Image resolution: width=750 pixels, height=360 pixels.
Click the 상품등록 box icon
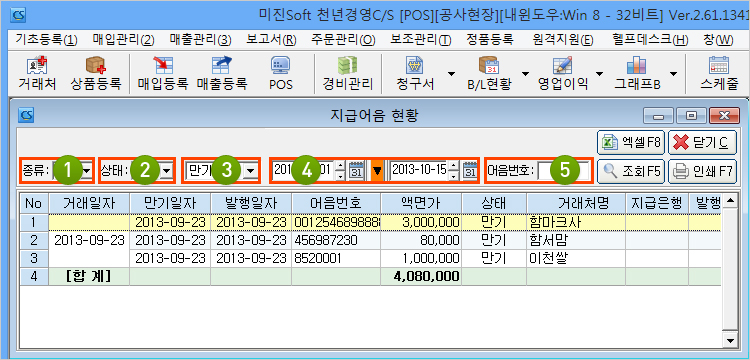[x=96, y=74]
